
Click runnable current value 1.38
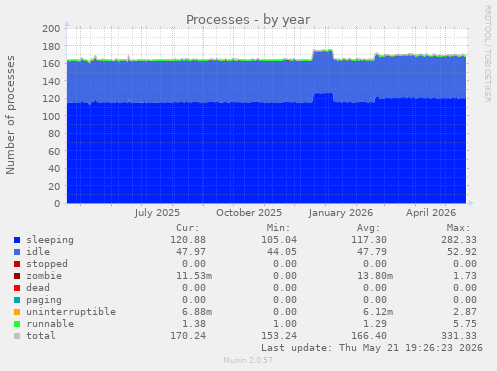pos(194,324)
